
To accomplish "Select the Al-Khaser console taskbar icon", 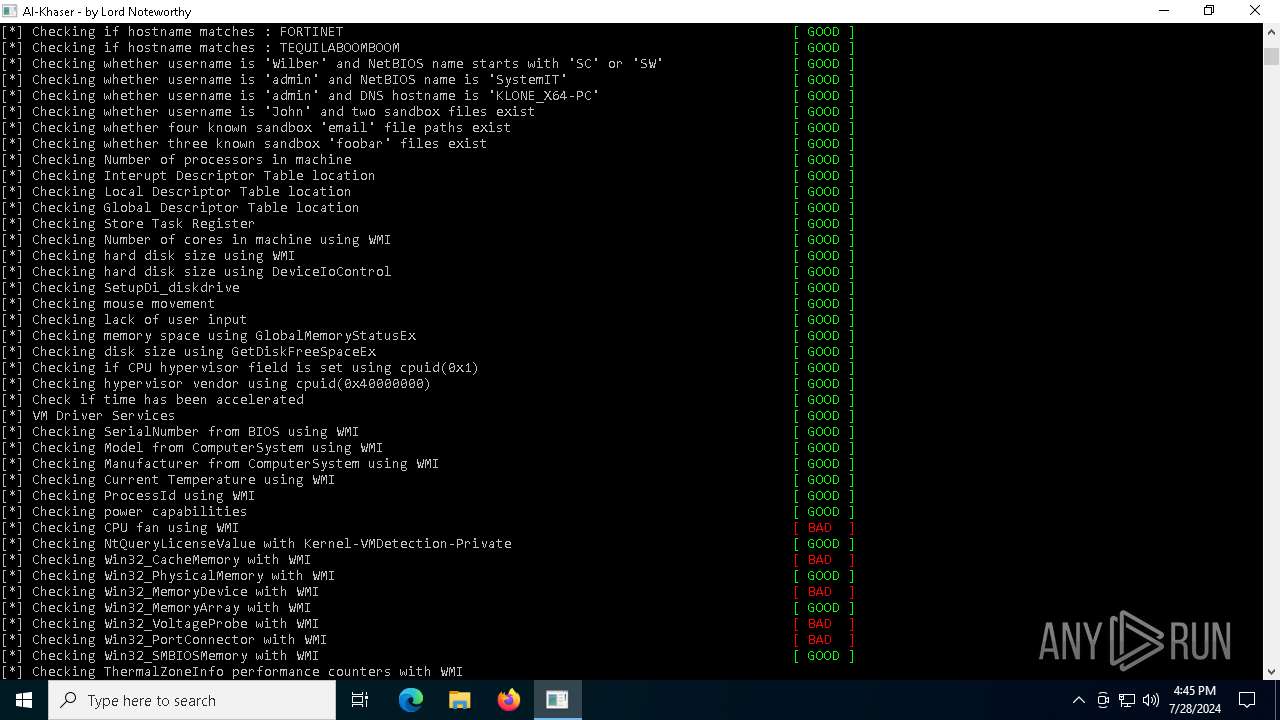I will point(557,700).
